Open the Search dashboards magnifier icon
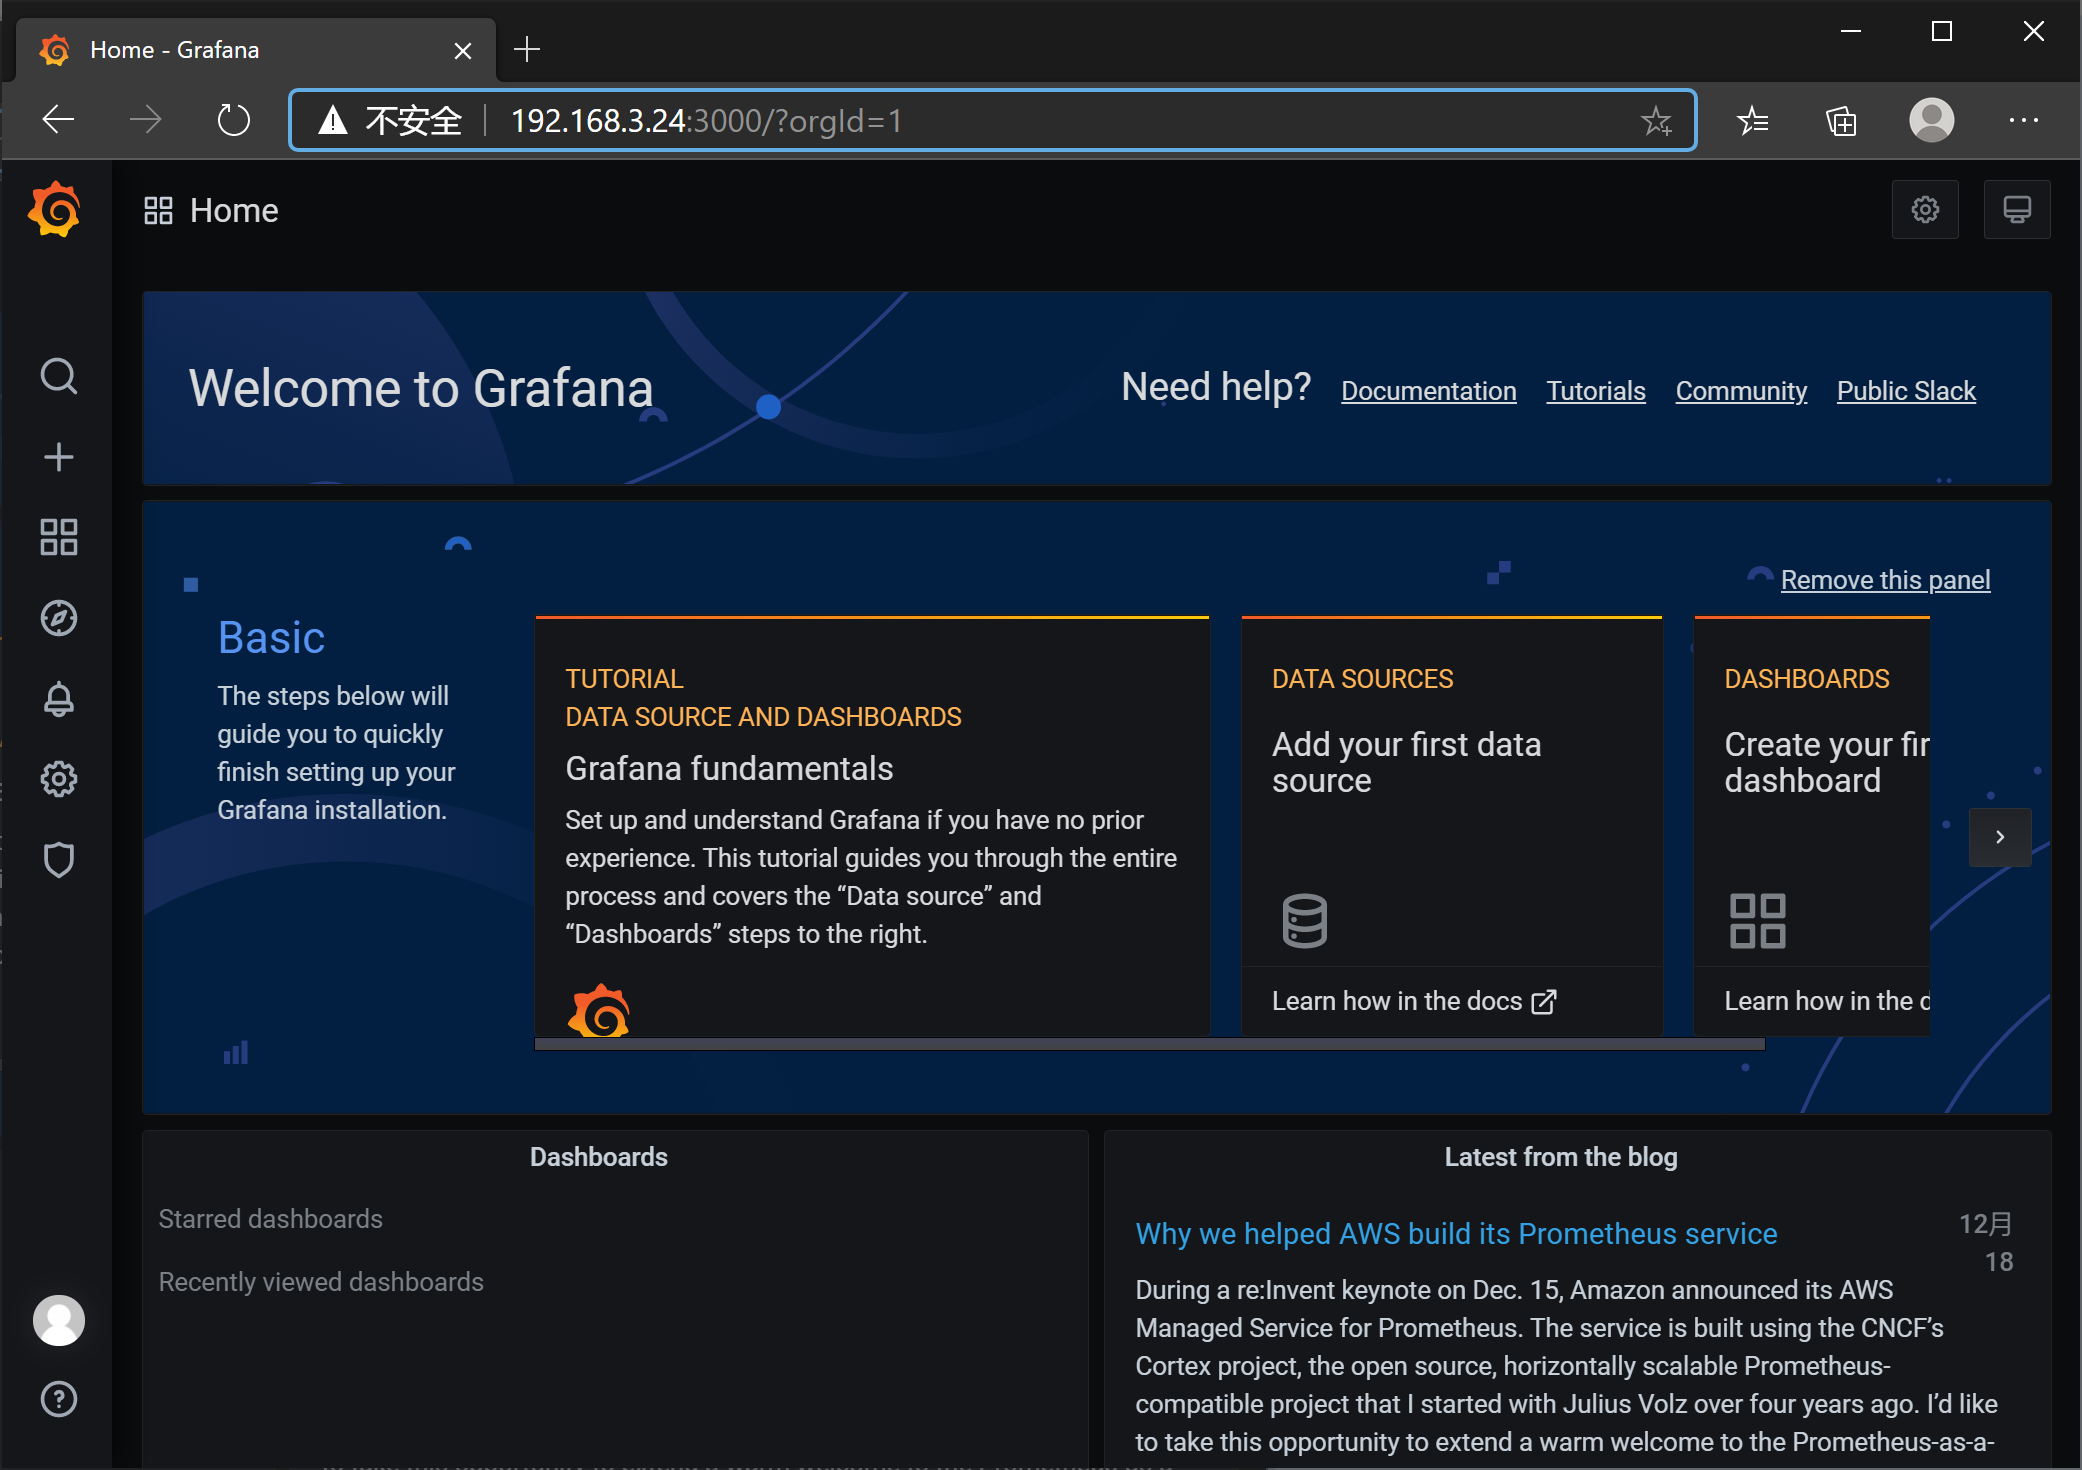Screen dimensions: 2082x1470 [x=59, y=377]
